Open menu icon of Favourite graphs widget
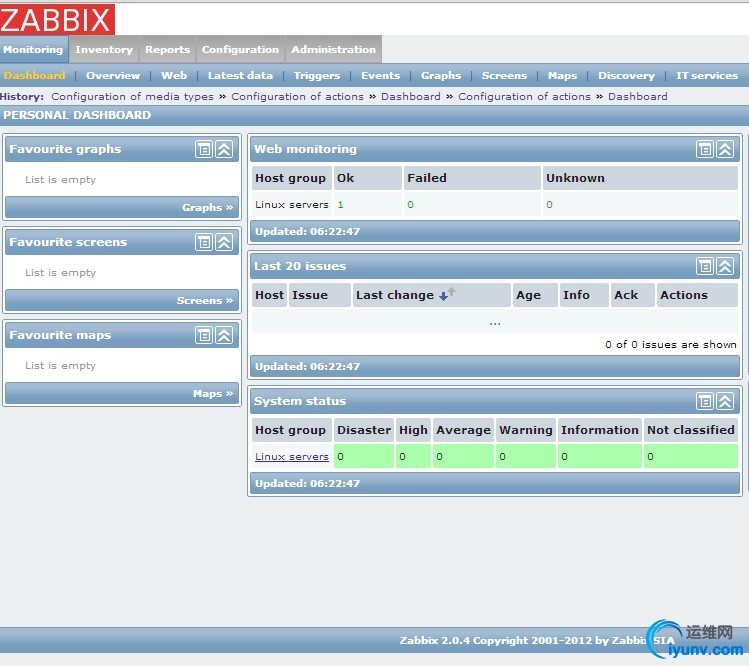The height and width of the screenshot is (666, 749). coord(204,149)
